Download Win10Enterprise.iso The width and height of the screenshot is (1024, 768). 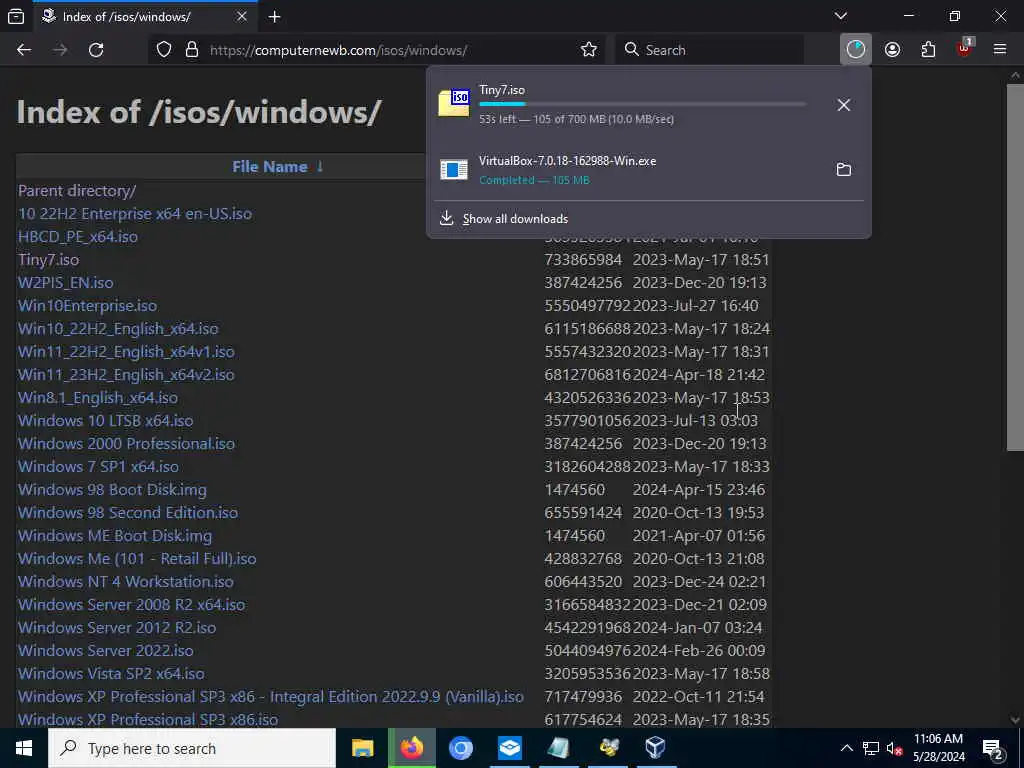[x=88, y=306]
